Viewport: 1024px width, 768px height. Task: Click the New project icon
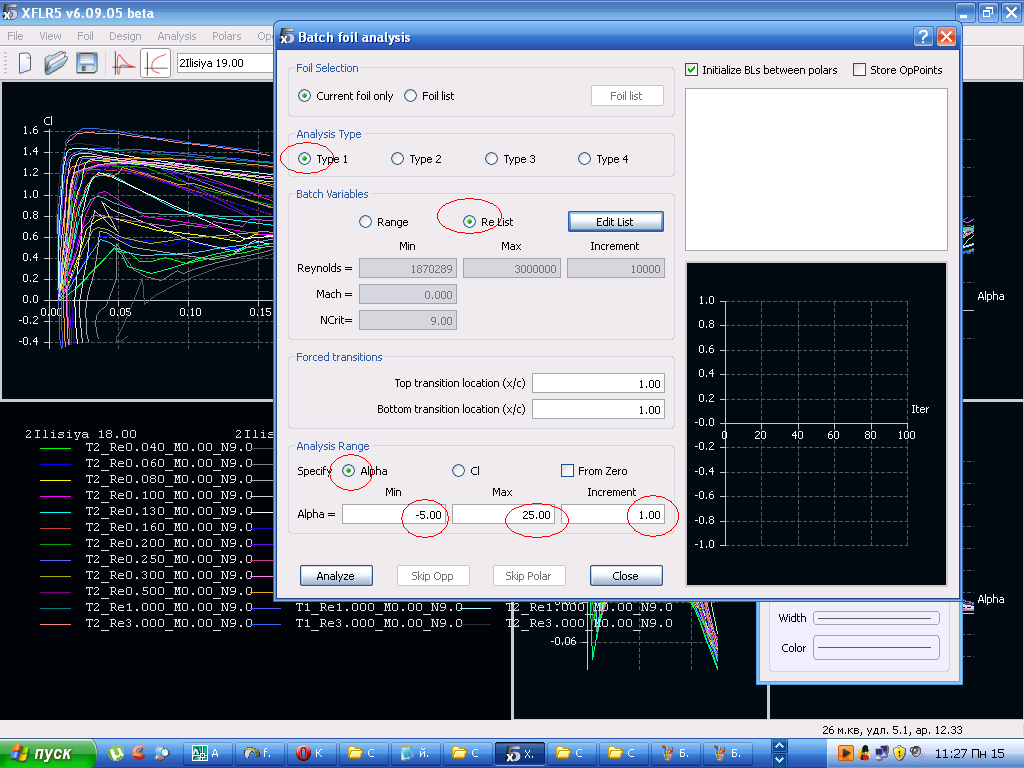[25, 63]
